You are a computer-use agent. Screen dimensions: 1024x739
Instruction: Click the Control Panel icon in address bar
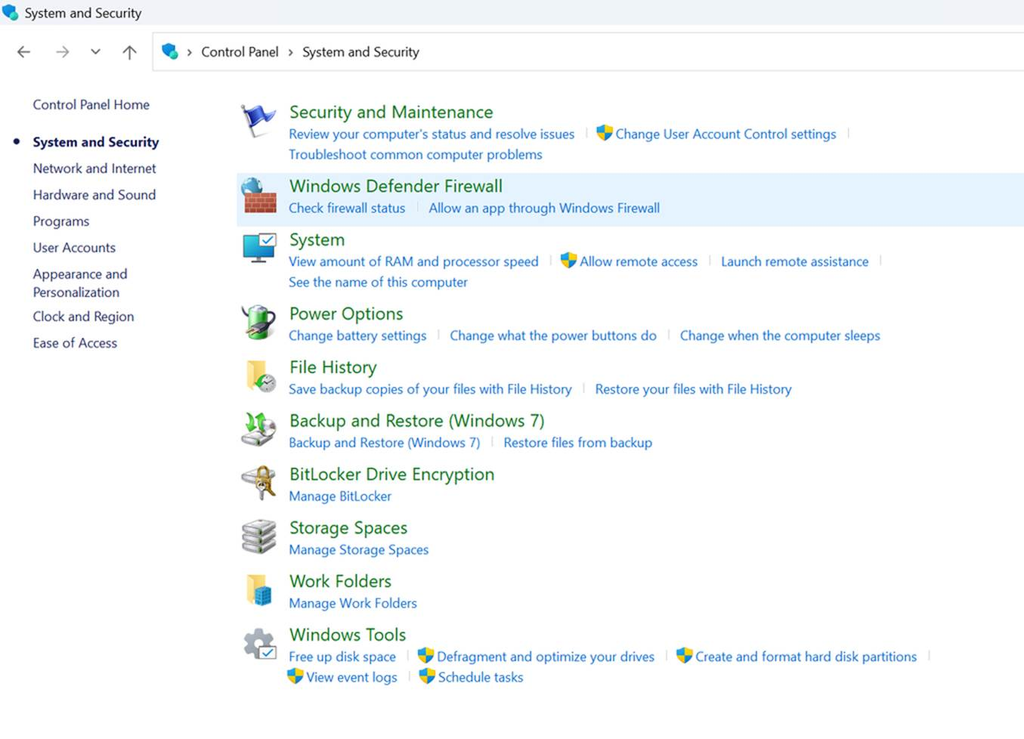pos(170,52)
